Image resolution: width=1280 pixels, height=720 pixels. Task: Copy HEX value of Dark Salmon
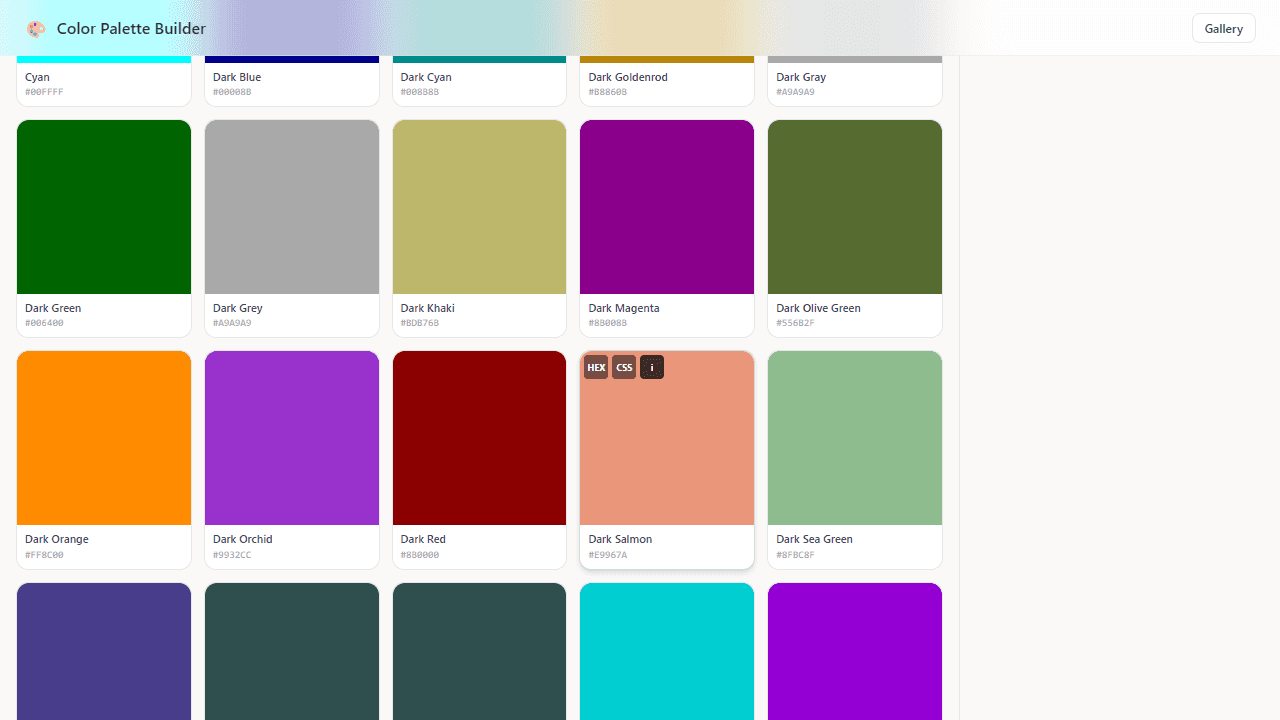596,367
